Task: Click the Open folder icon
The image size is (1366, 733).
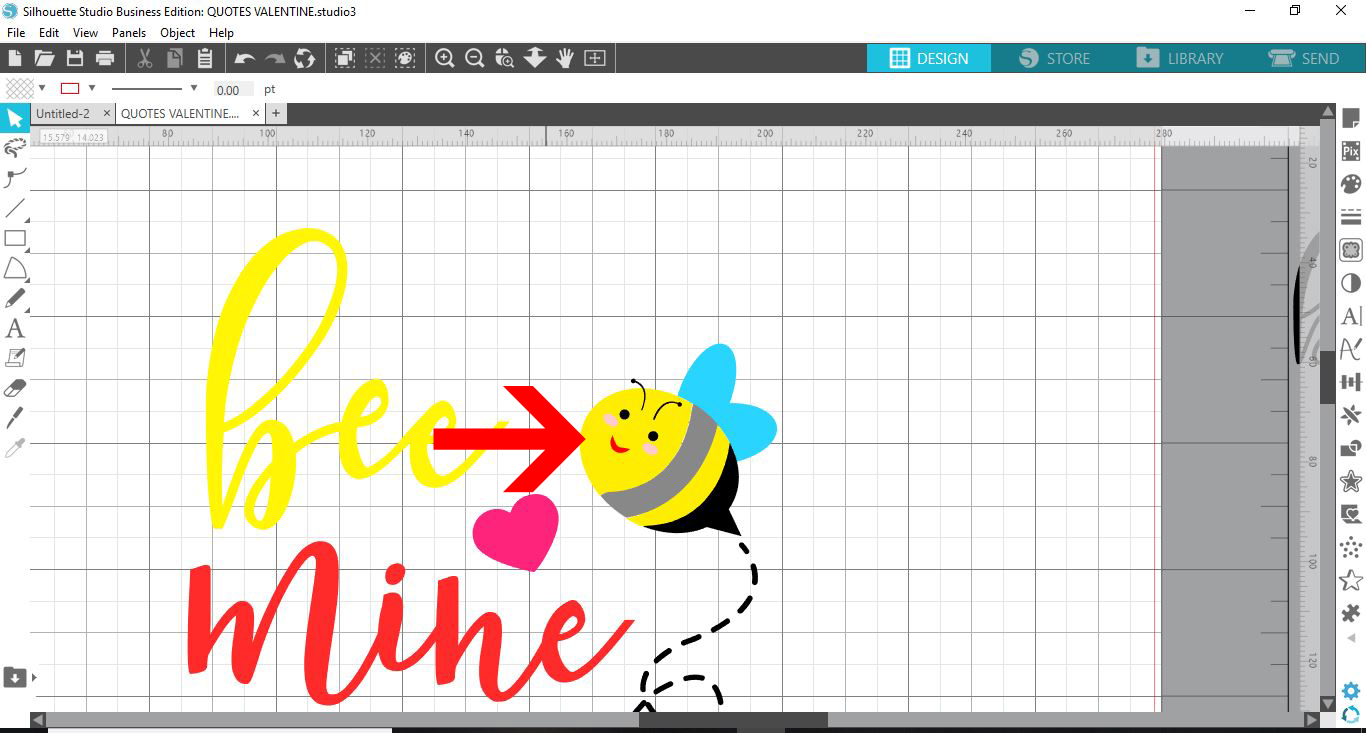Action: 44,59
